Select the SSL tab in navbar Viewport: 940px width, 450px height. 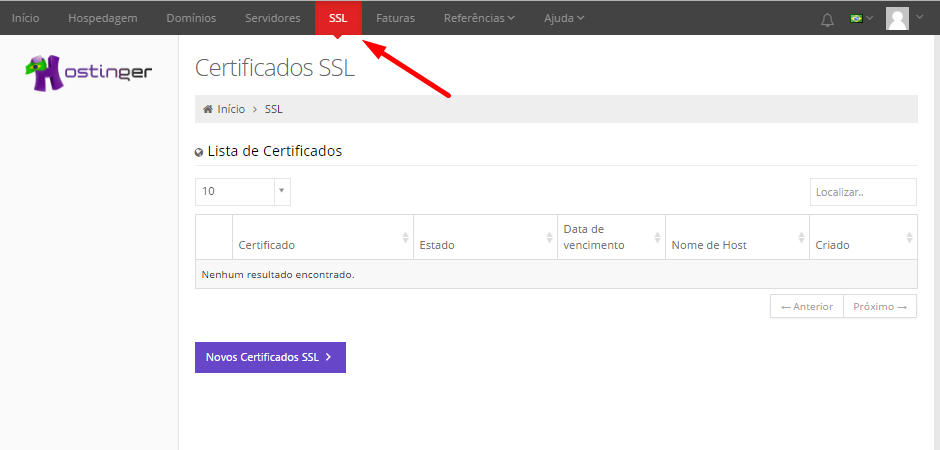click(338, 18)
